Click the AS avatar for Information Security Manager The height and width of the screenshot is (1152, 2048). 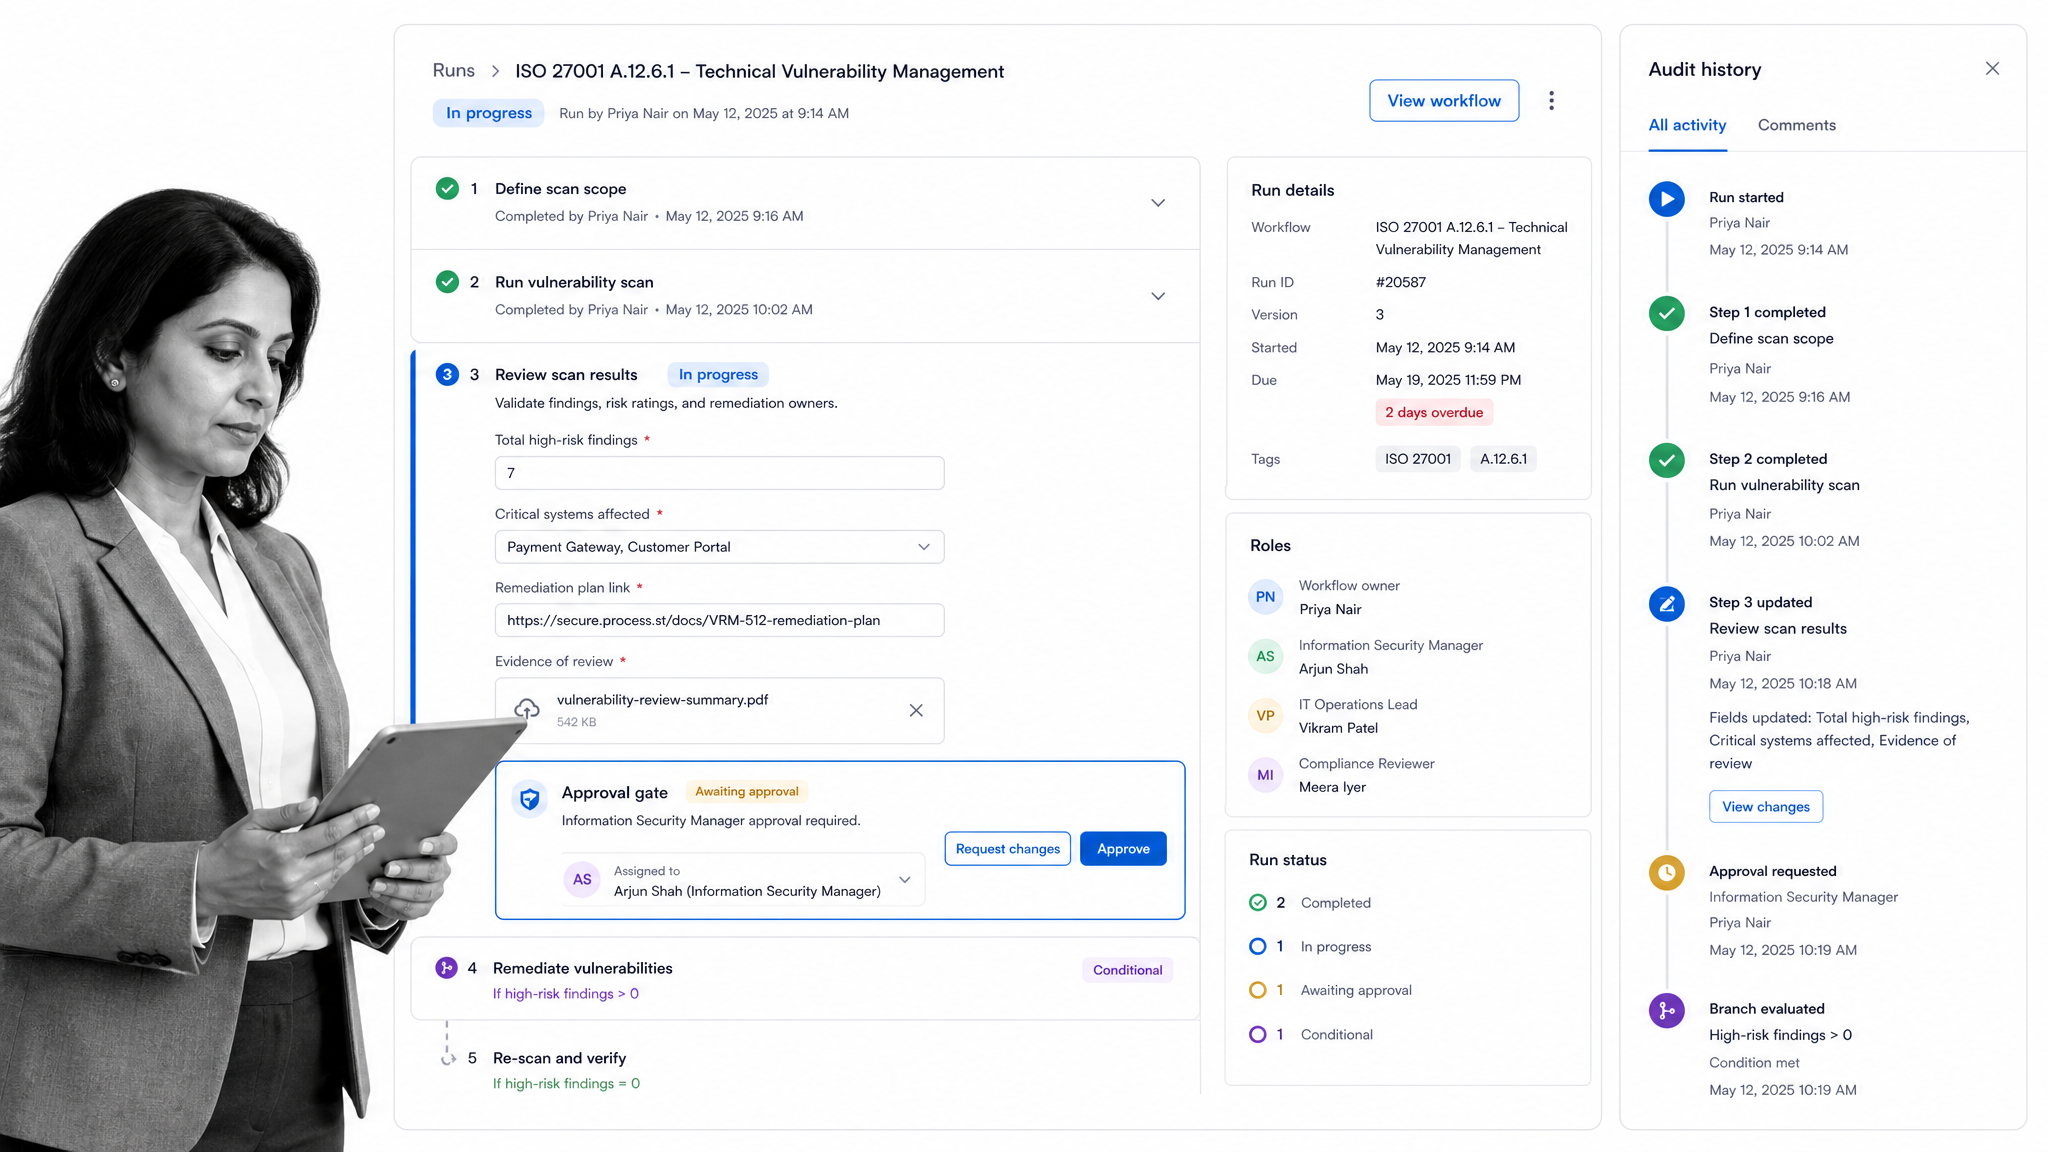pyautogui.click(x=1265, y=657)
